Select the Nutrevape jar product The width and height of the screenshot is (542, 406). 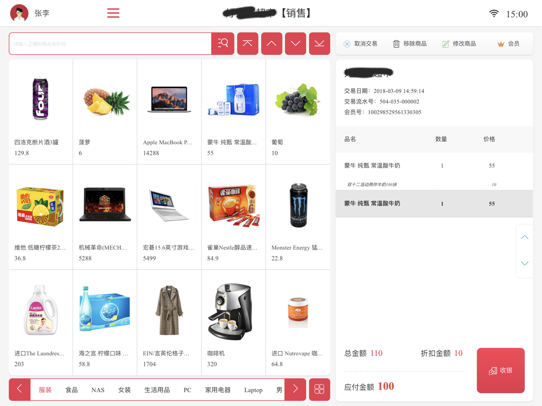(298, 322)
